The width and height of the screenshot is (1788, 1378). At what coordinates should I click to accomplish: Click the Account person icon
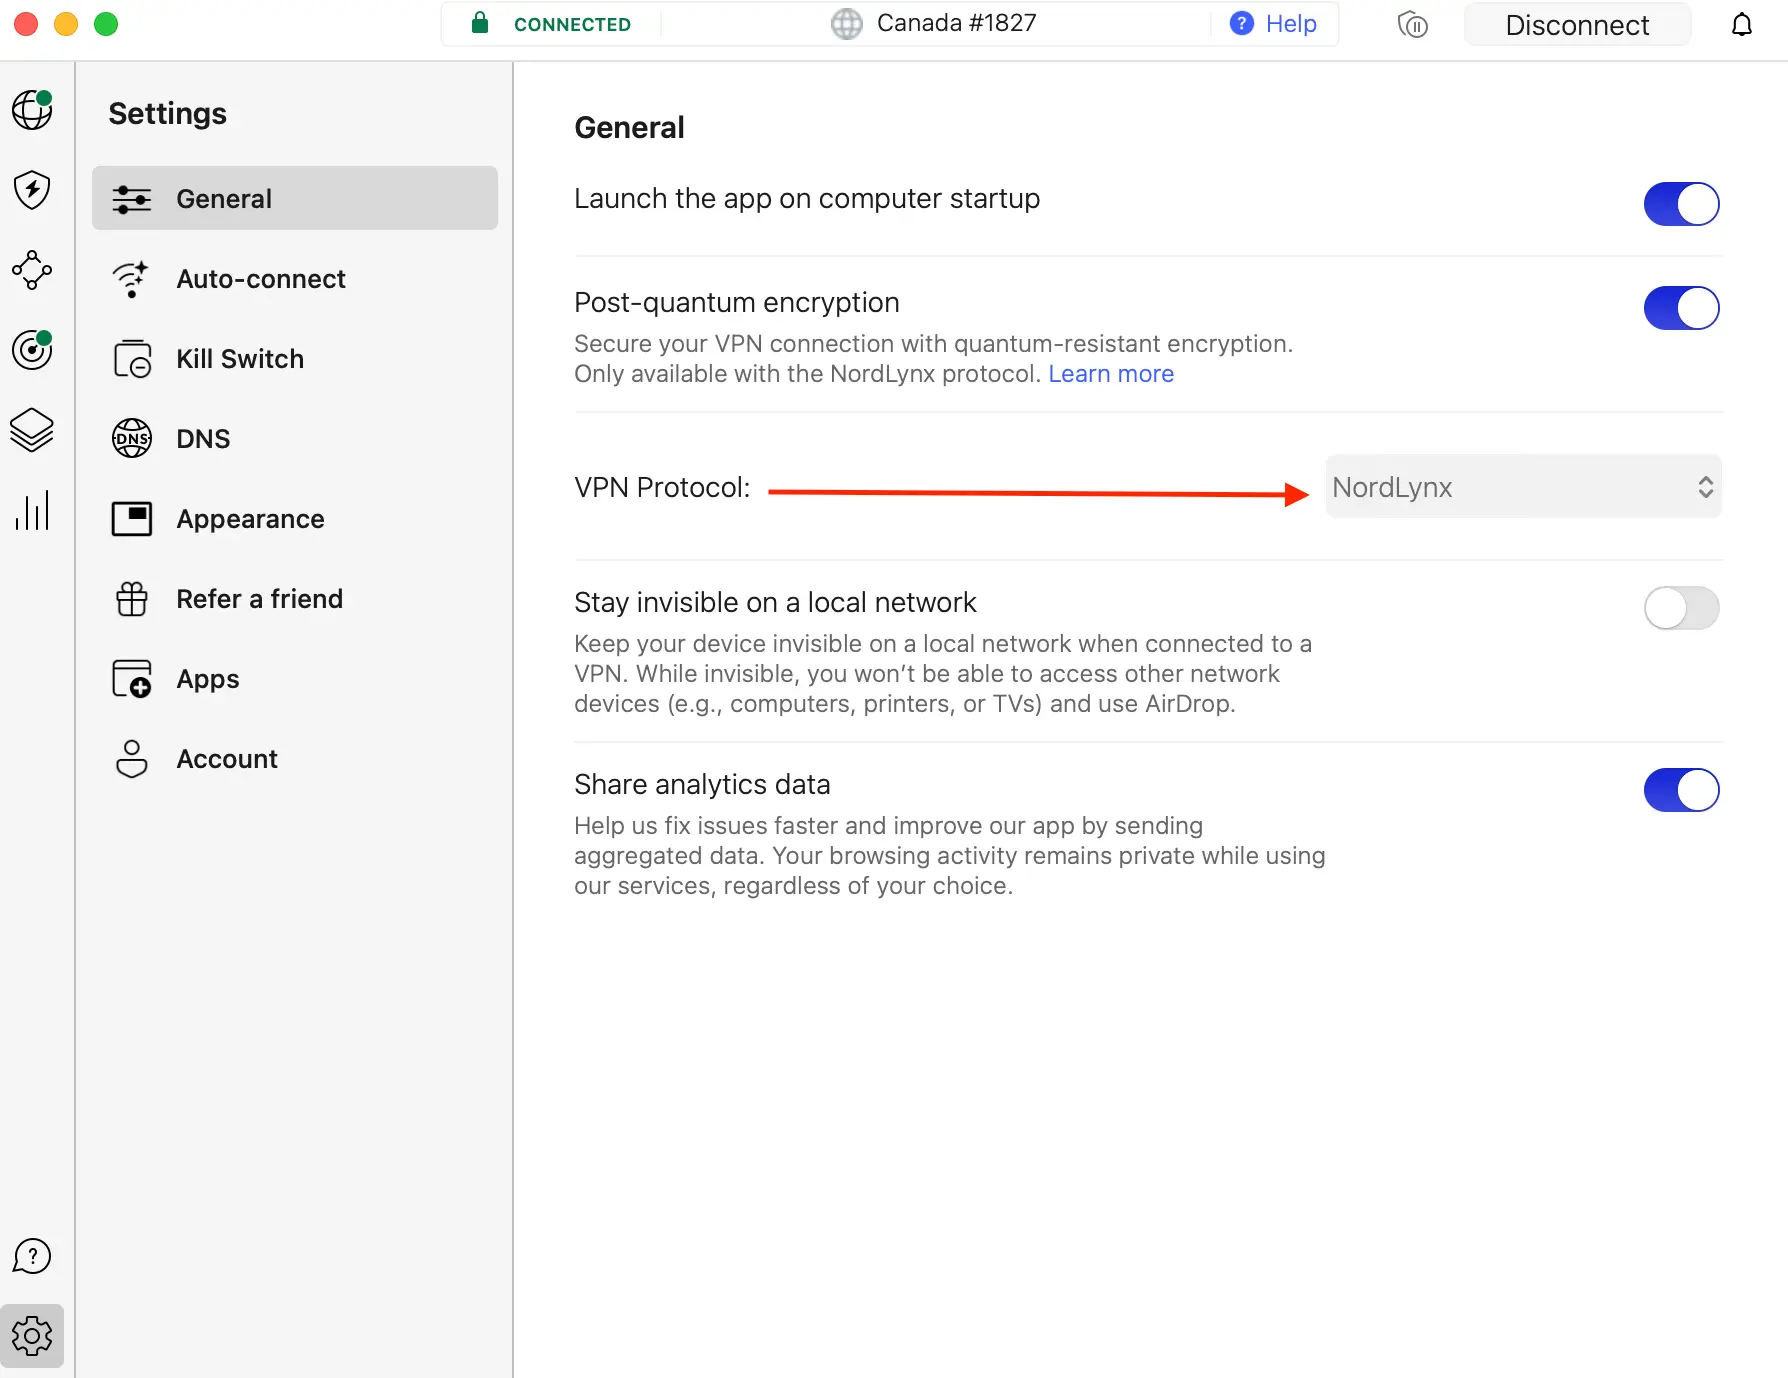point(132,759)
